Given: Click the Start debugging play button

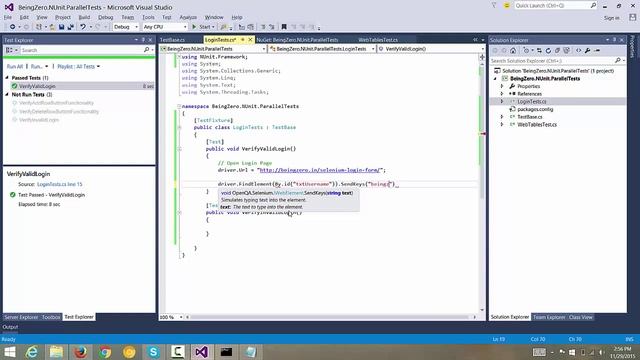Looking at the screenshot, I should tap(194, 27).
